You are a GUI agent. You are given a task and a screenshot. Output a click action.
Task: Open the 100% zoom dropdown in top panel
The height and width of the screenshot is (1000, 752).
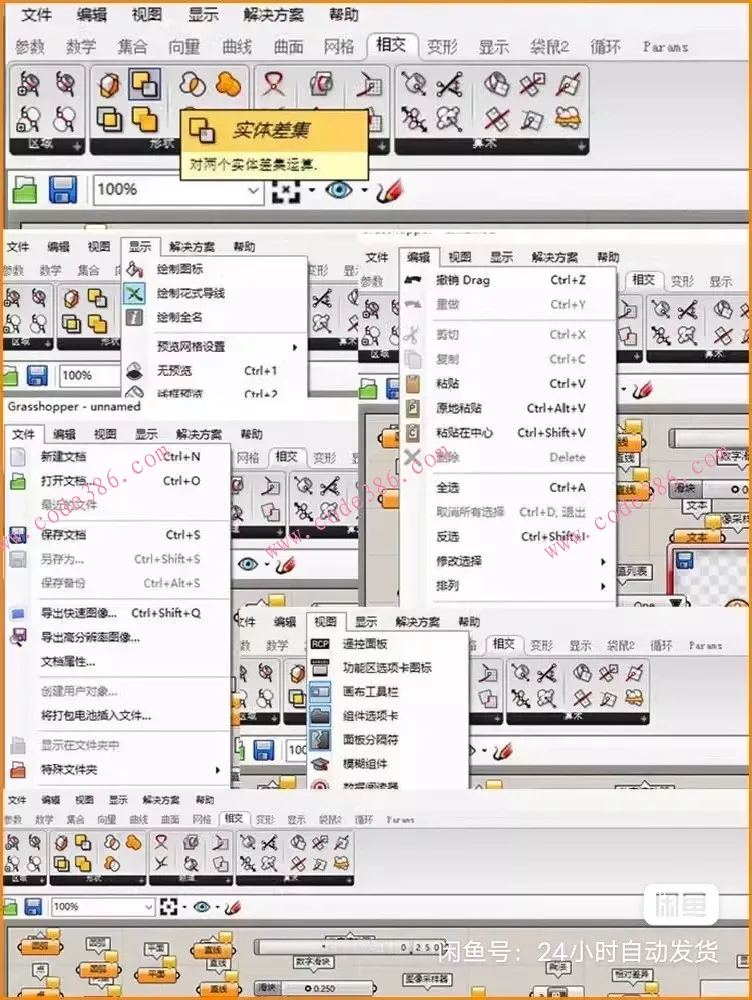coord(253,190)
